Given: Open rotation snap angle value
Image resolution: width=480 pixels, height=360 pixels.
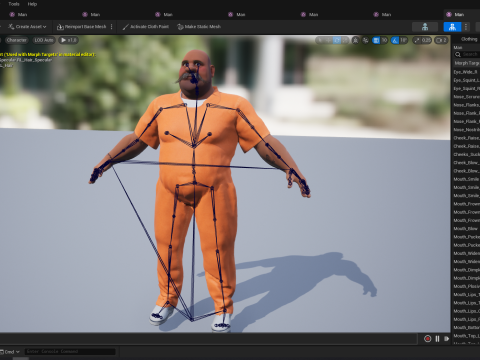Looking at the screenshot, I should pyautogui.click(x=403, y=40).
